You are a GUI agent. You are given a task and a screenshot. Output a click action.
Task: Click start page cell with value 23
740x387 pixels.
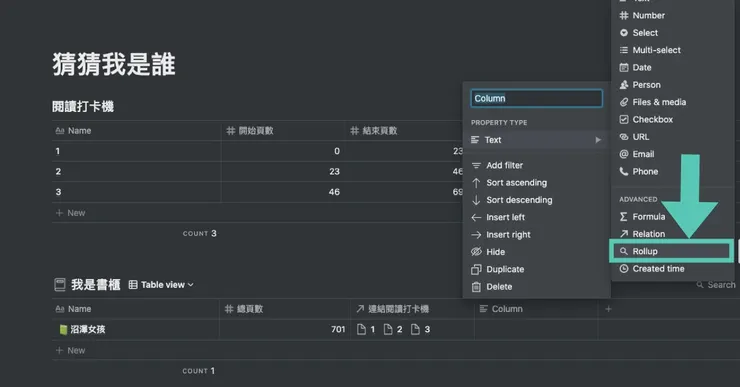click(283, 171)
